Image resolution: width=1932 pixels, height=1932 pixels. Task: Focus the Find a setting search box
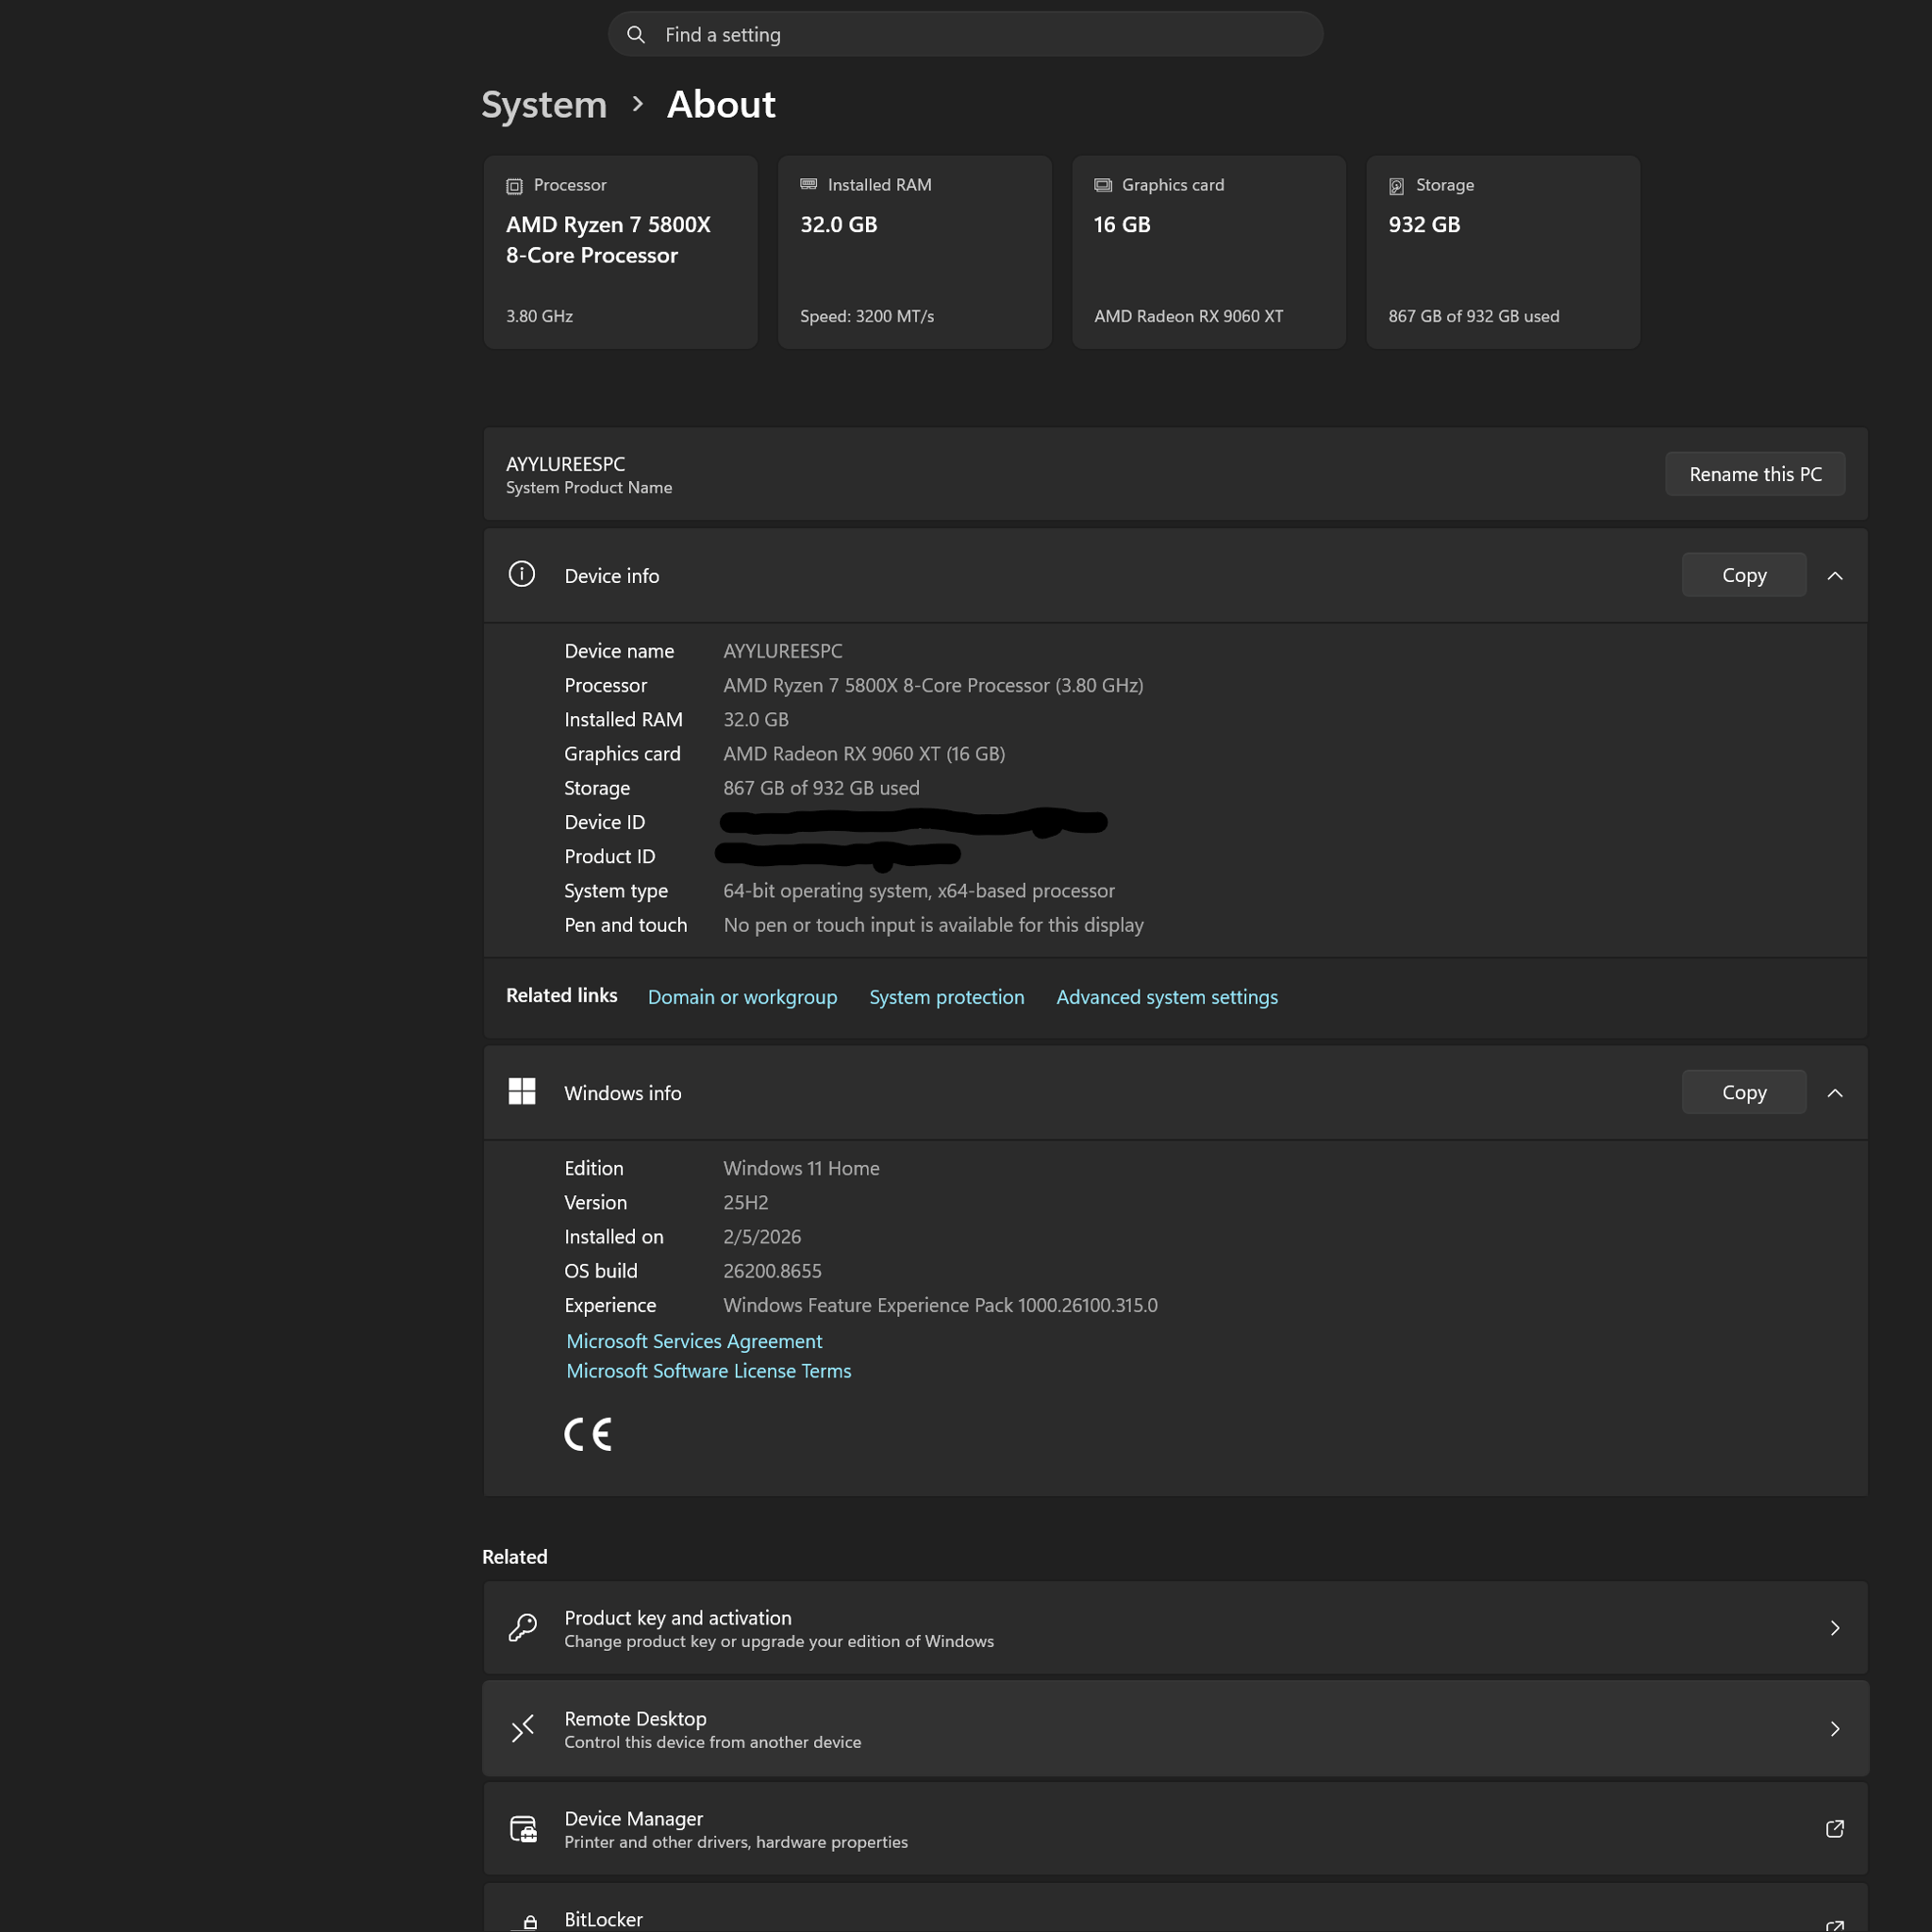click(965, 35)
